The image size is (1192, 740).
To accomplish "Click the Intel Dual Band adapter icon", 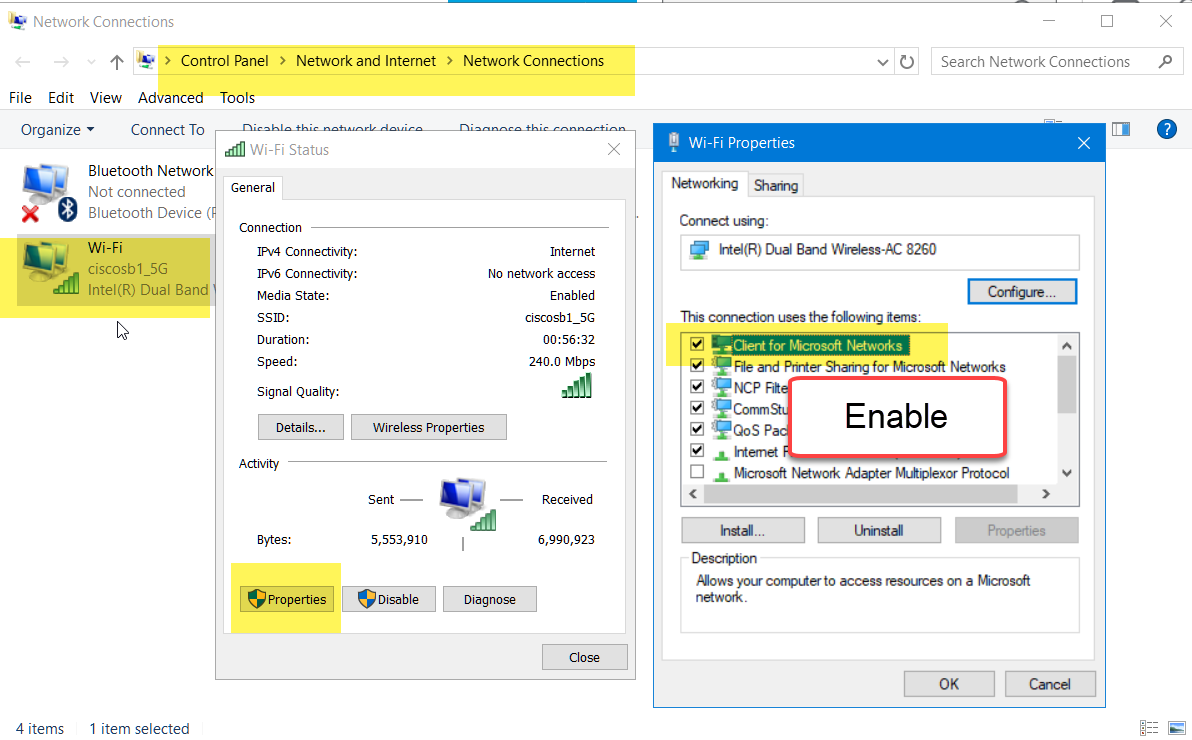I will 699,250.
